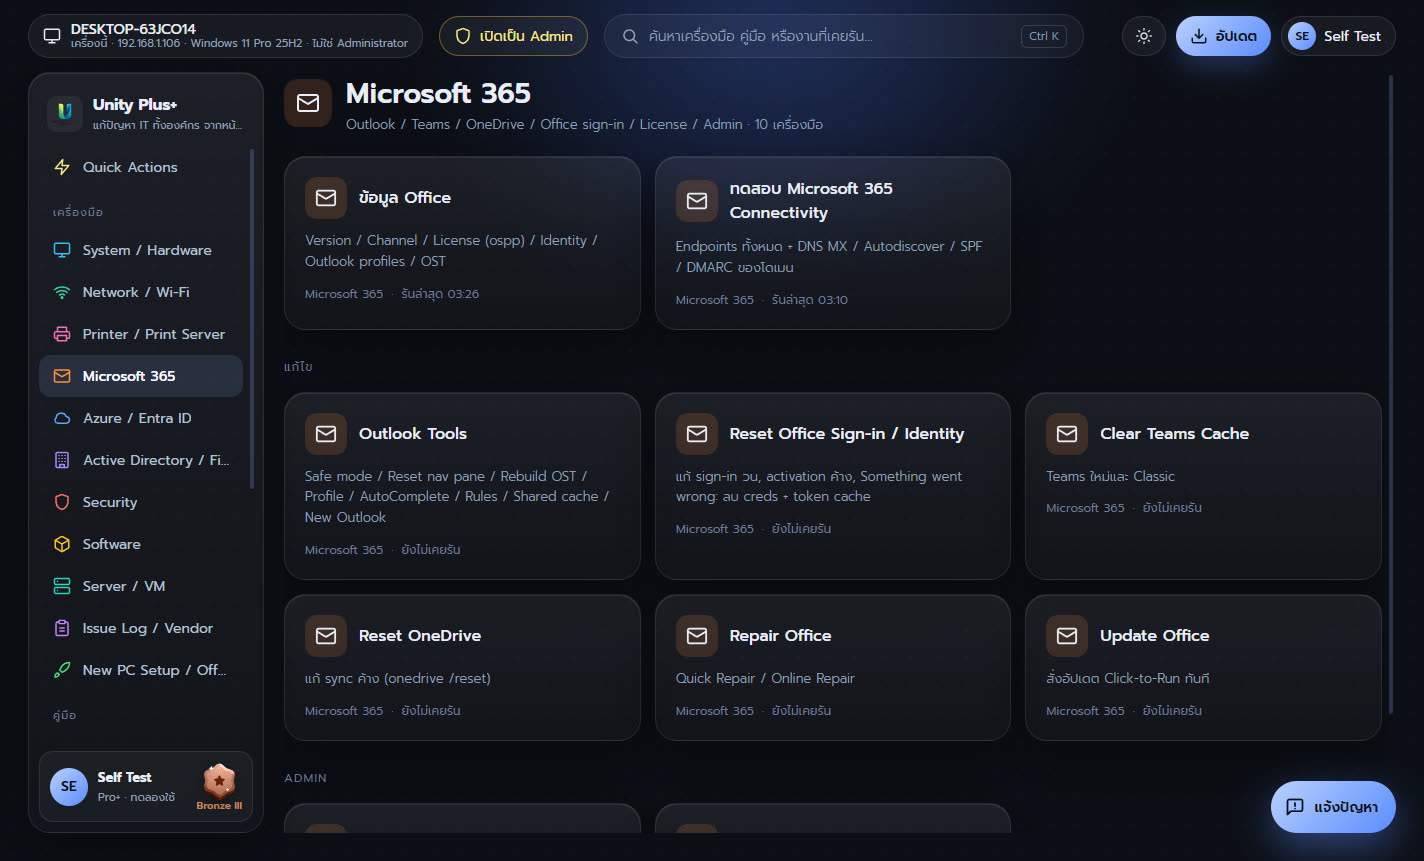Open the Security shield sidebar icon
Viewport: 1424px width, 861px height.
(x=62, y=502)
